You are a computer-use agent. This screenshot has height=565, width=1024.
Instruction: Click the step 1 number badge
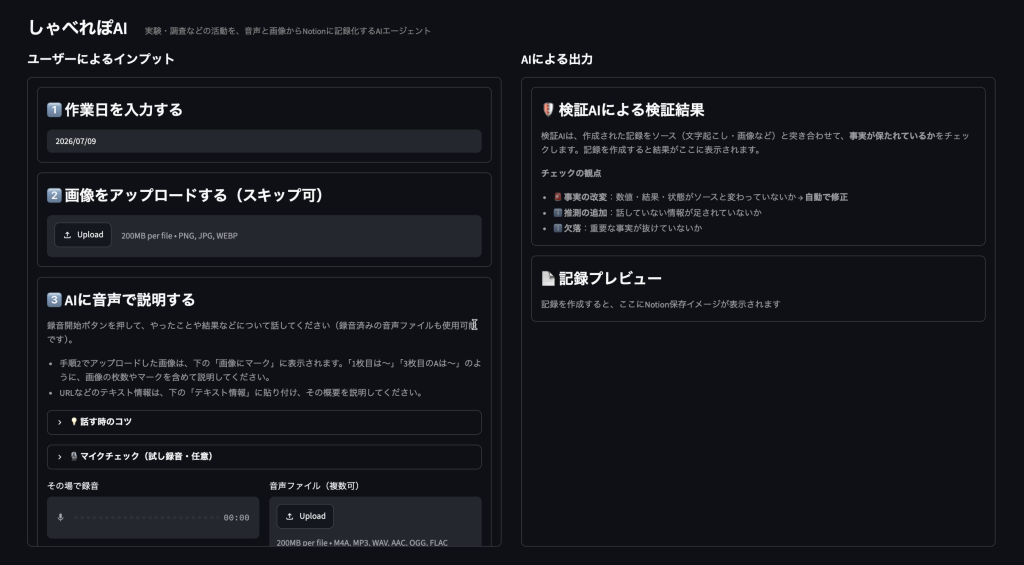pos(54,110)
